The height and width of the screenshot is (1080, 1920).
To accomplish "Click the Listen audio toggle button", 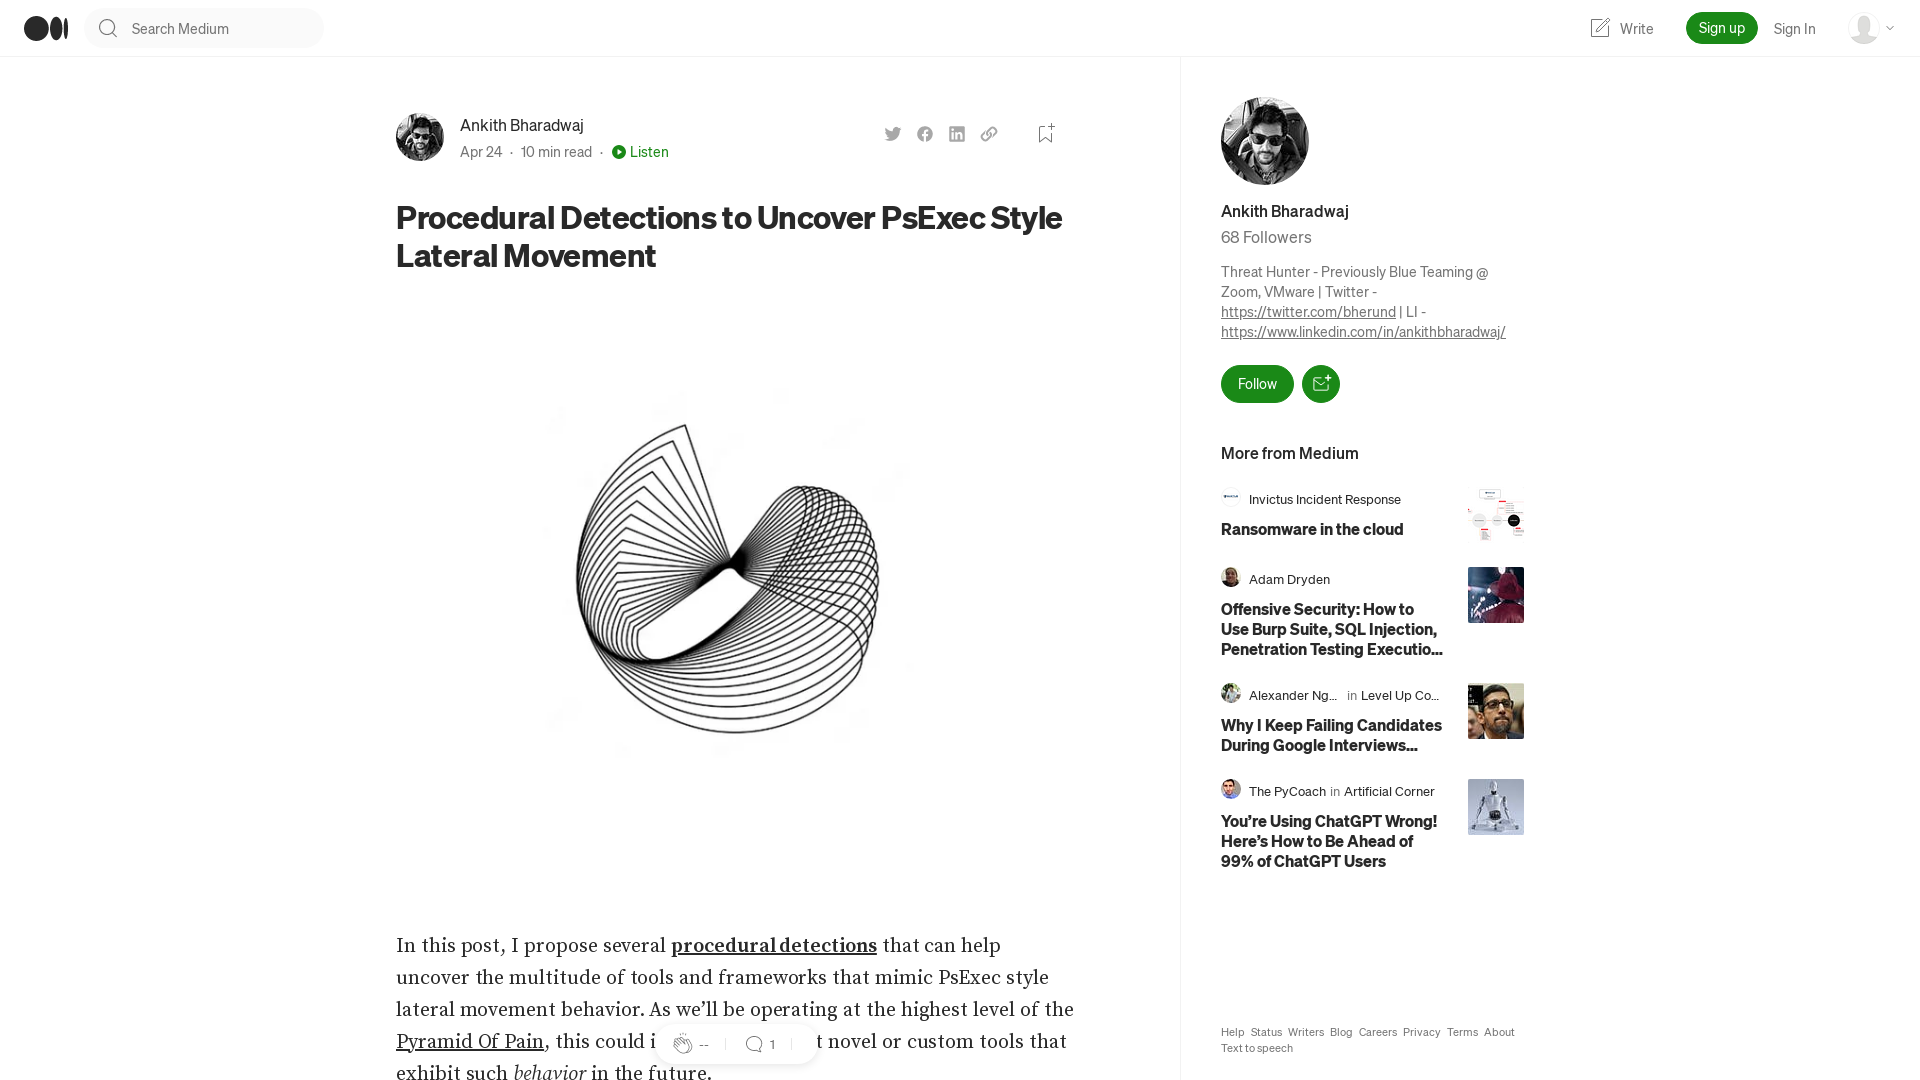I will click(x=640, y=152).
